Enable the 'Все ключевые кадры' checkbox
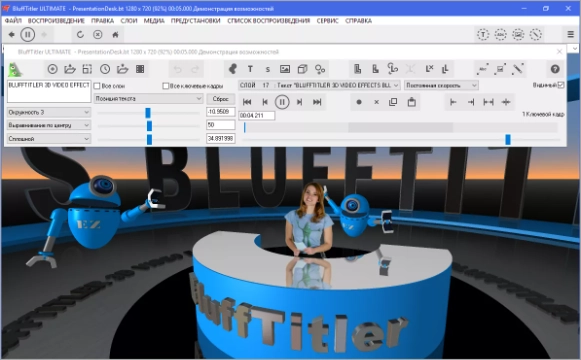 [x=166, y=86]
